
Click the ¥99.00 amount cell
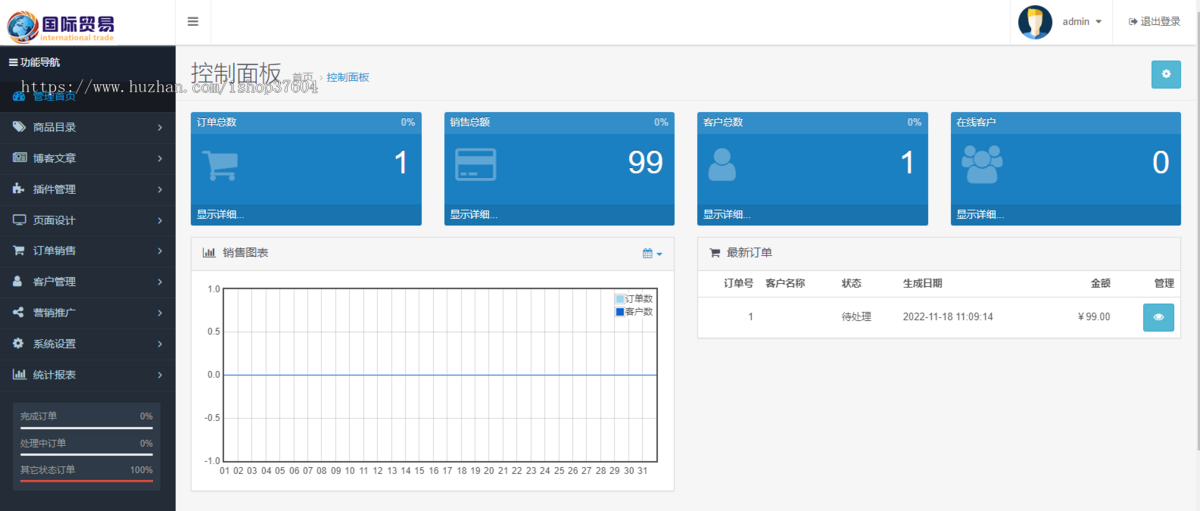(x=1094, y=317)
